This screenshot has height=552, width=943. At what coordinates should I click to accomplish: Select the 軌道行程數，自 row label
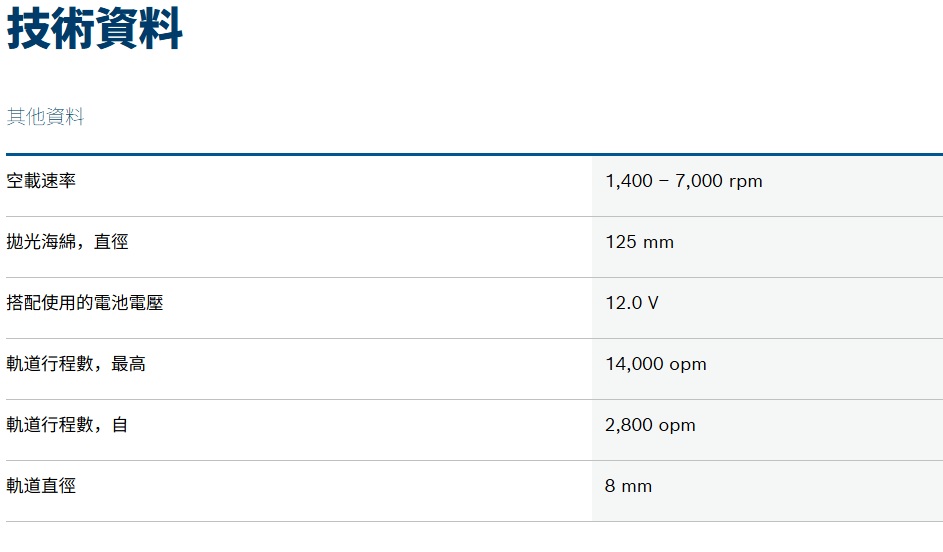[67, 425]
